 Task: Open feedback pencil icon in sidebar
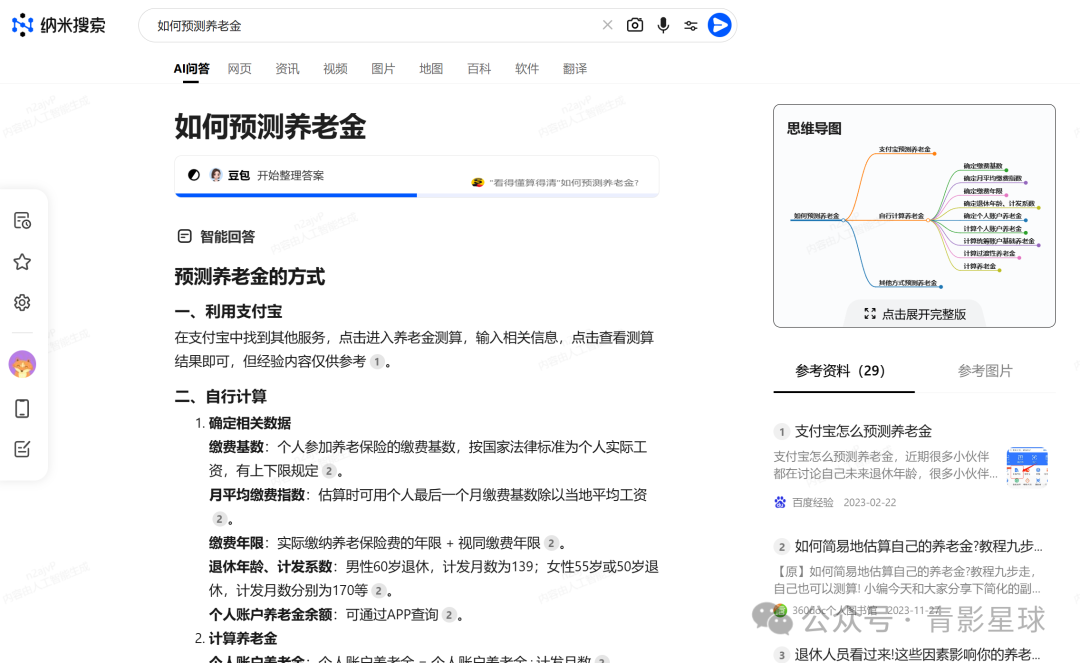click(22, 448)
